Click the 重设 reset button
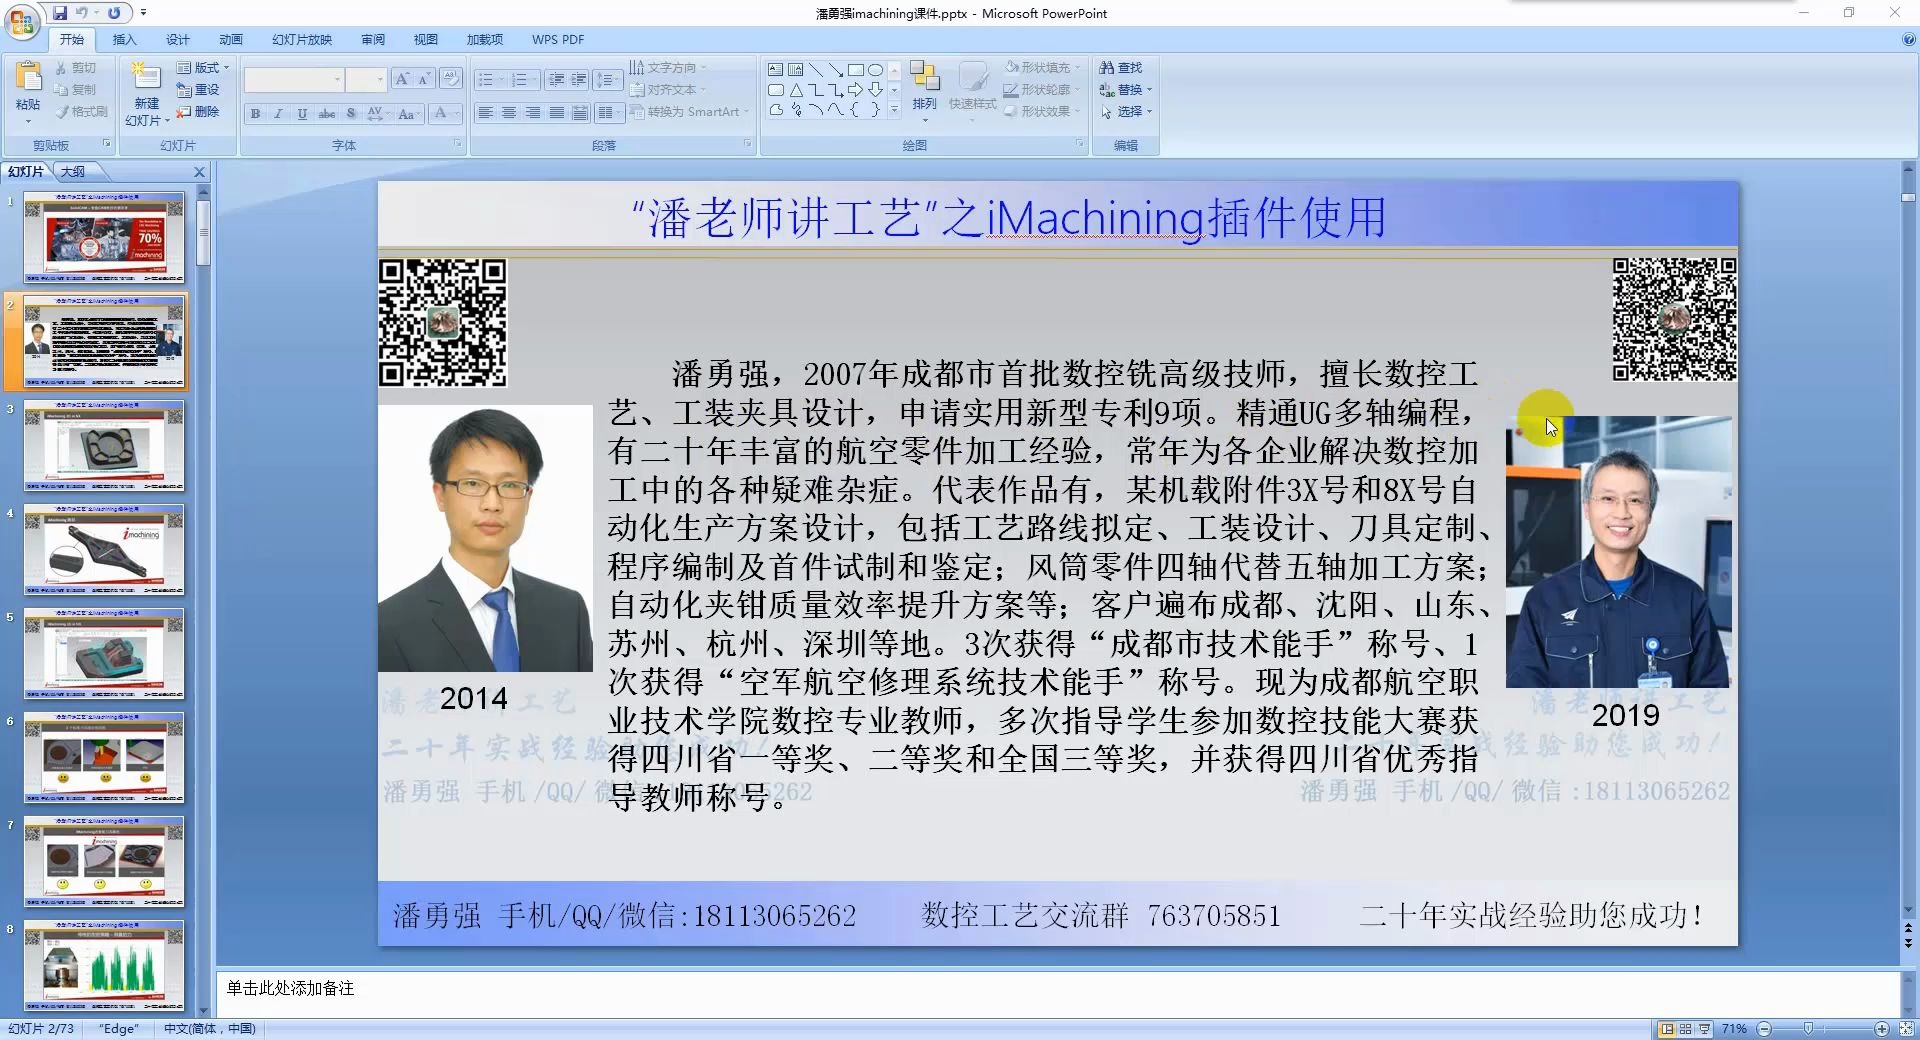This screenshot has width=1920, height=1040. 198,89
